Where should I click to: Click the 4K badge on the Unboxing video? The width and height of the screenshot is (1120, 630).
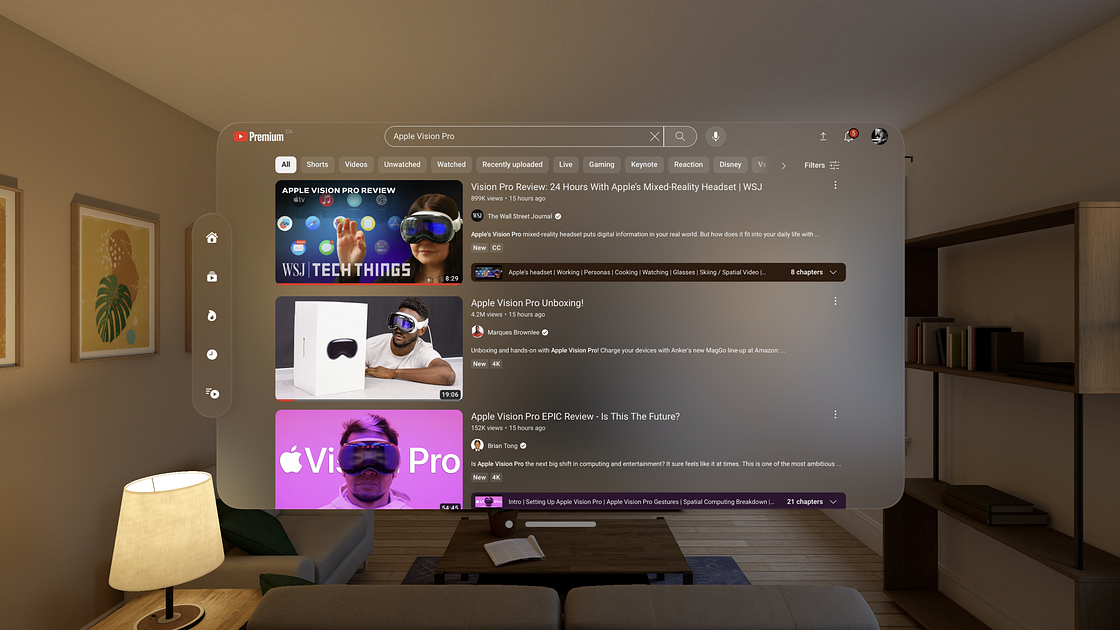point(496,364)
